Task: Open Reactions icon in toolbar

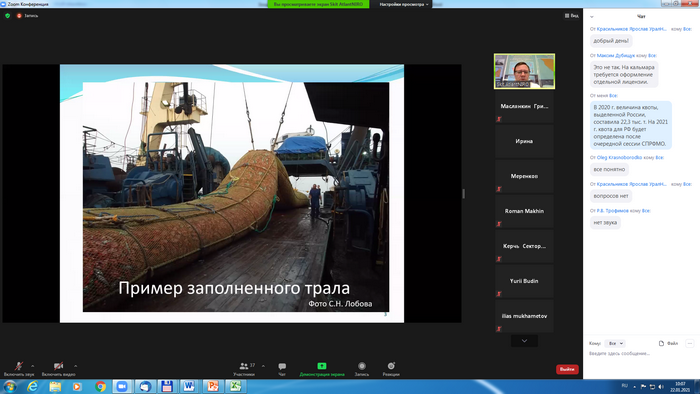Action: pos(391,366)
